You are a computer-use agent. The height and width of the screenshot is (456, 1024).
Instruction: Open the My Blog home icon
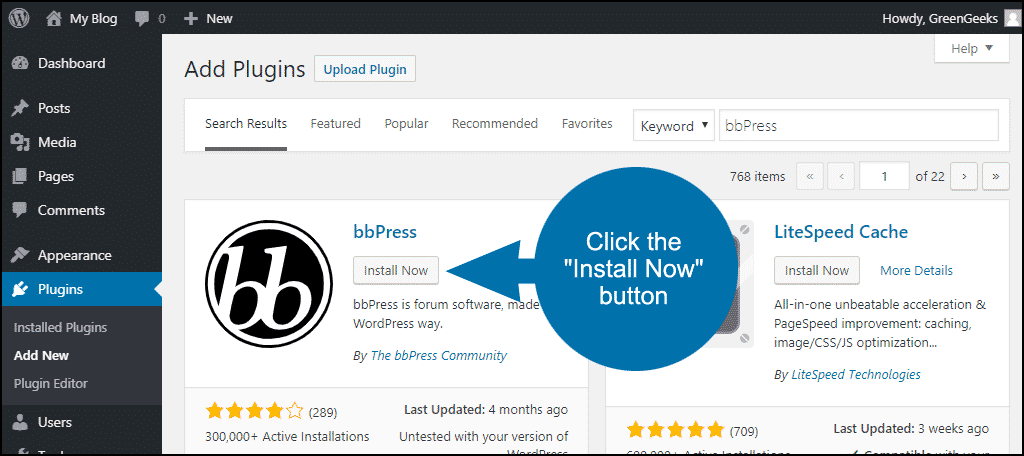tap(54, 19)
